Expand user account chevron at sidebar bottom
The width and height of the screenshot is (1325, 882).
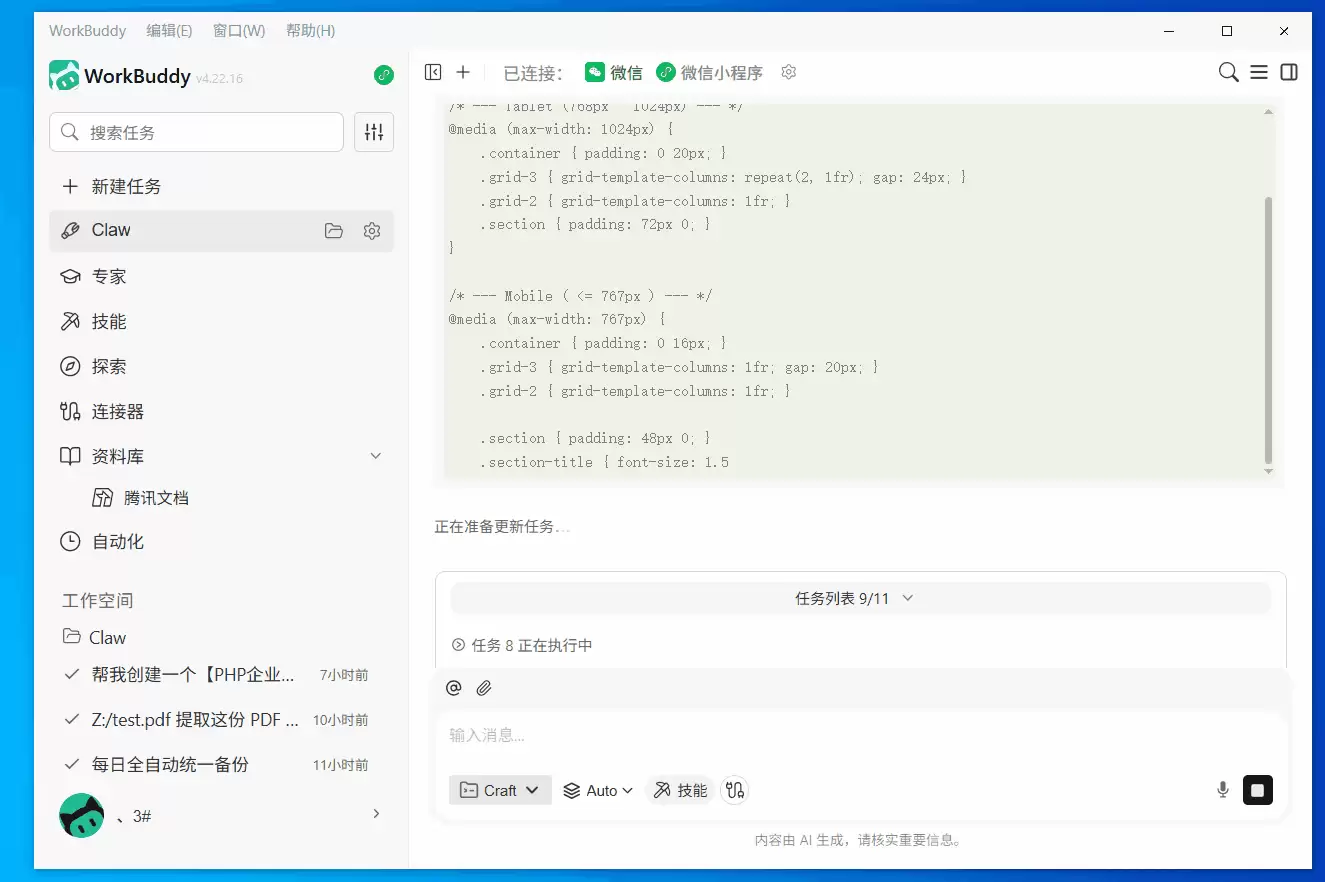376,814
